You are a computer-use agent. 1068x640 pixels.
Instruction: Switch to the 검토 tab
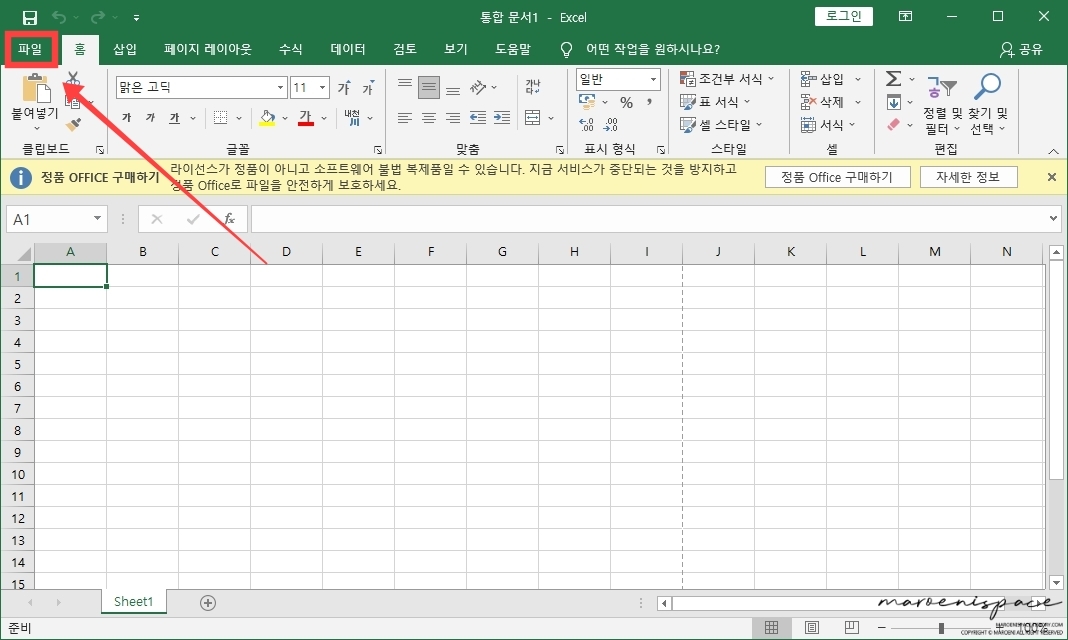click(x=405, y=49)
